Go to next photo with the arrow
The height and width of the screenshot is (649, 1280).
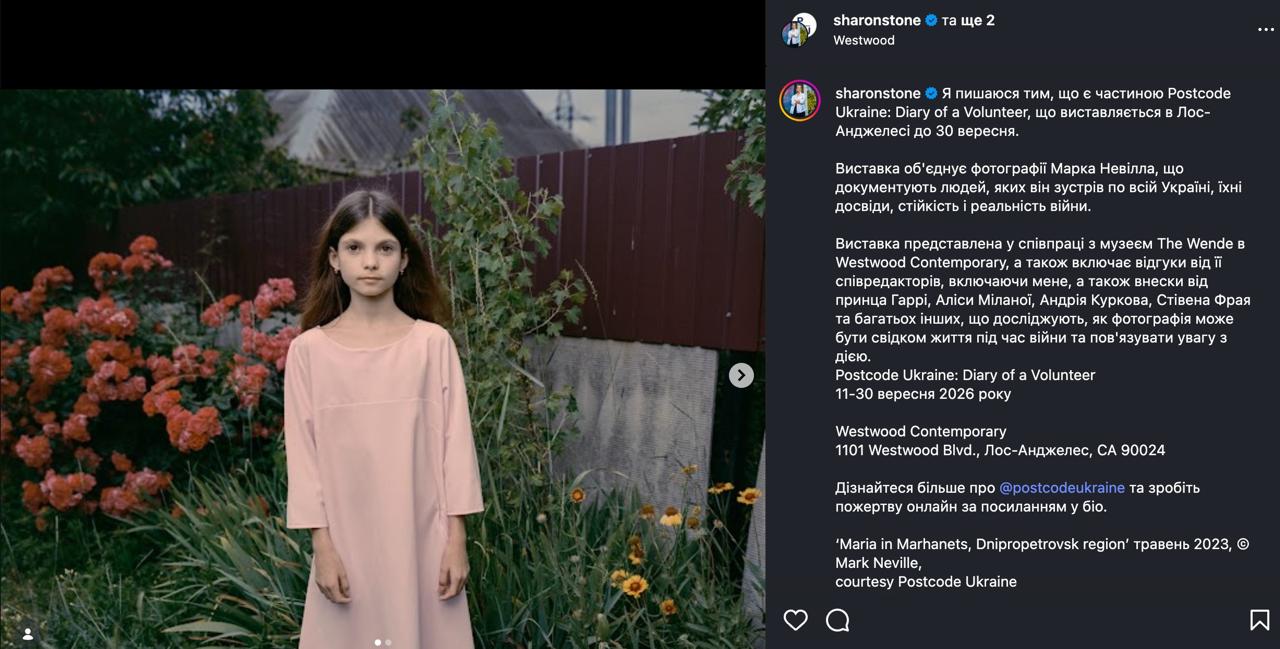(741, 375)
